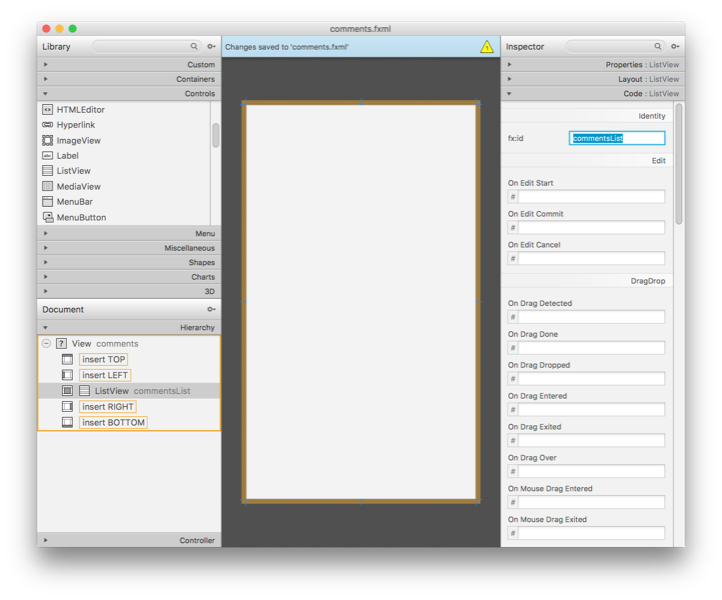The width and height of the screenshot is (722, 600).
Task: Open the Document panel gear menu
Action: coord(211,310)
